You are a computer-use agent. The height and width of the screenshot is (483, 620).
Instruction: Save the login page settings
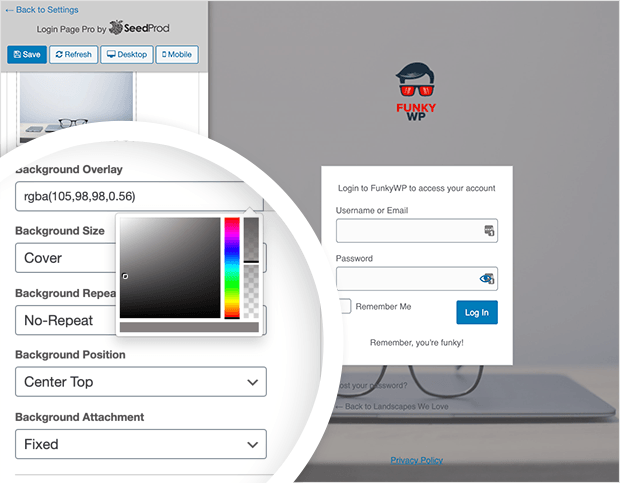[27, 55]
